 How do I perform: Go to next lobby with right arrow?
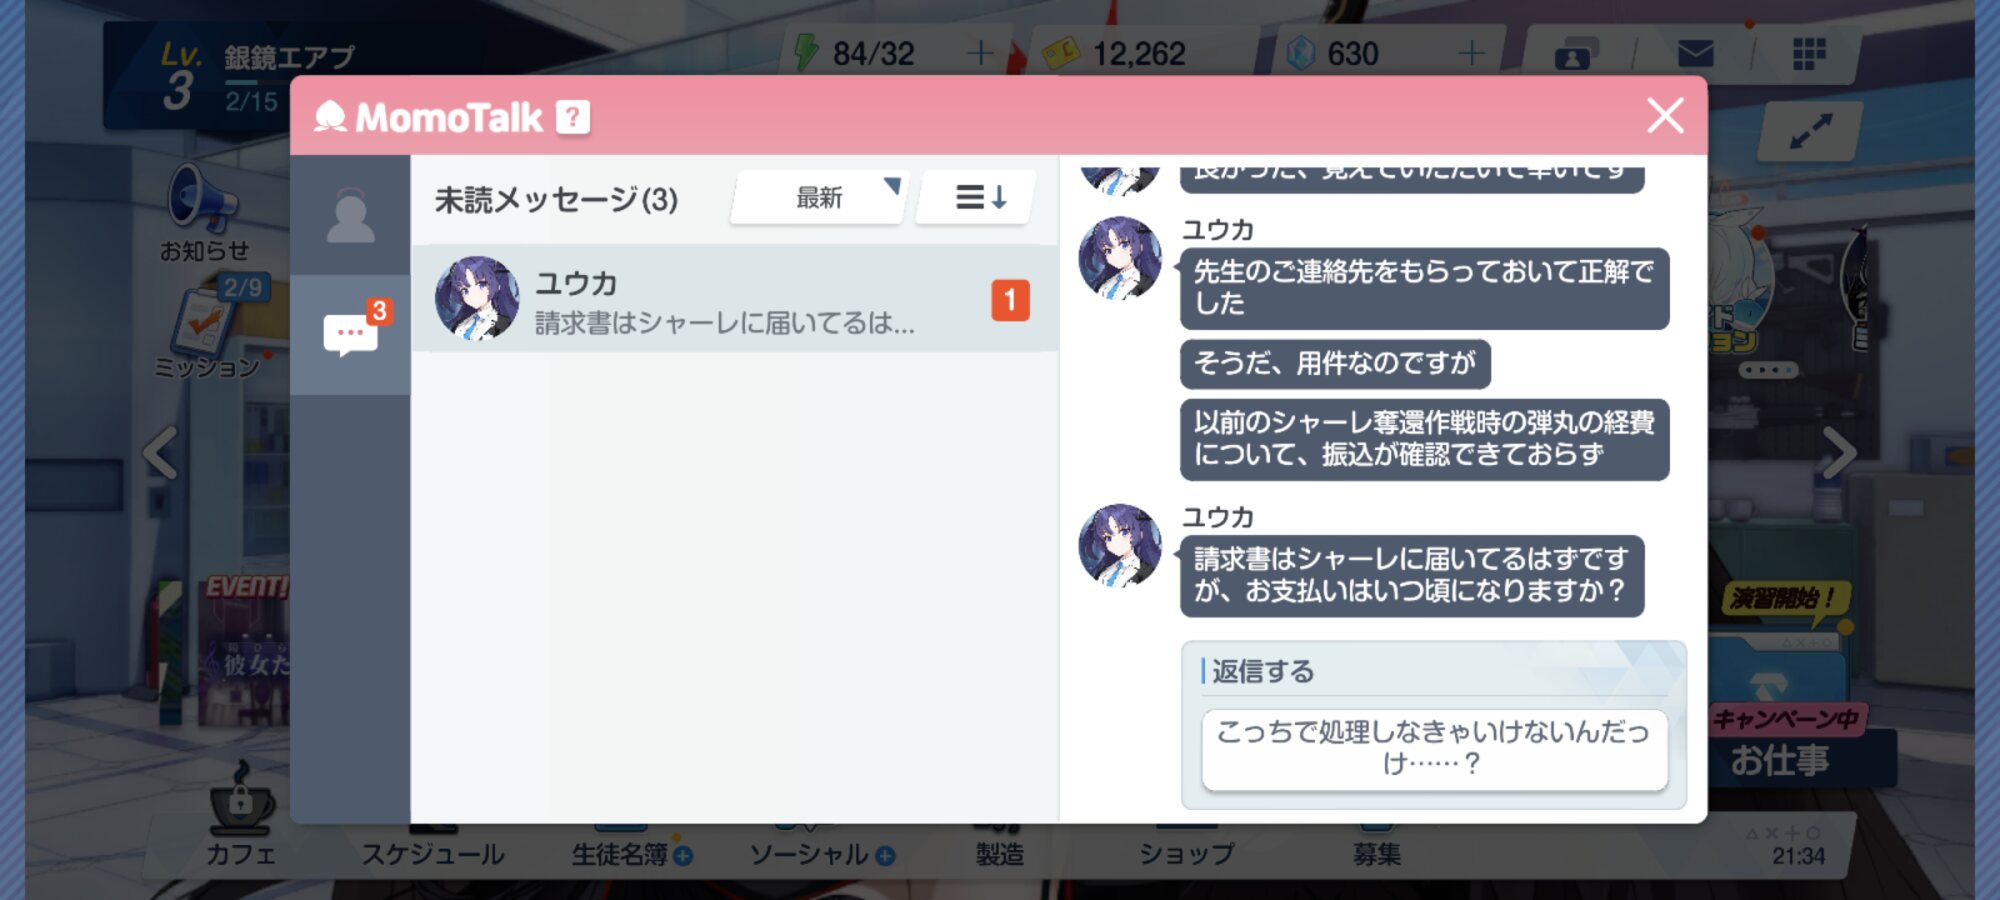pos(1839,453)
